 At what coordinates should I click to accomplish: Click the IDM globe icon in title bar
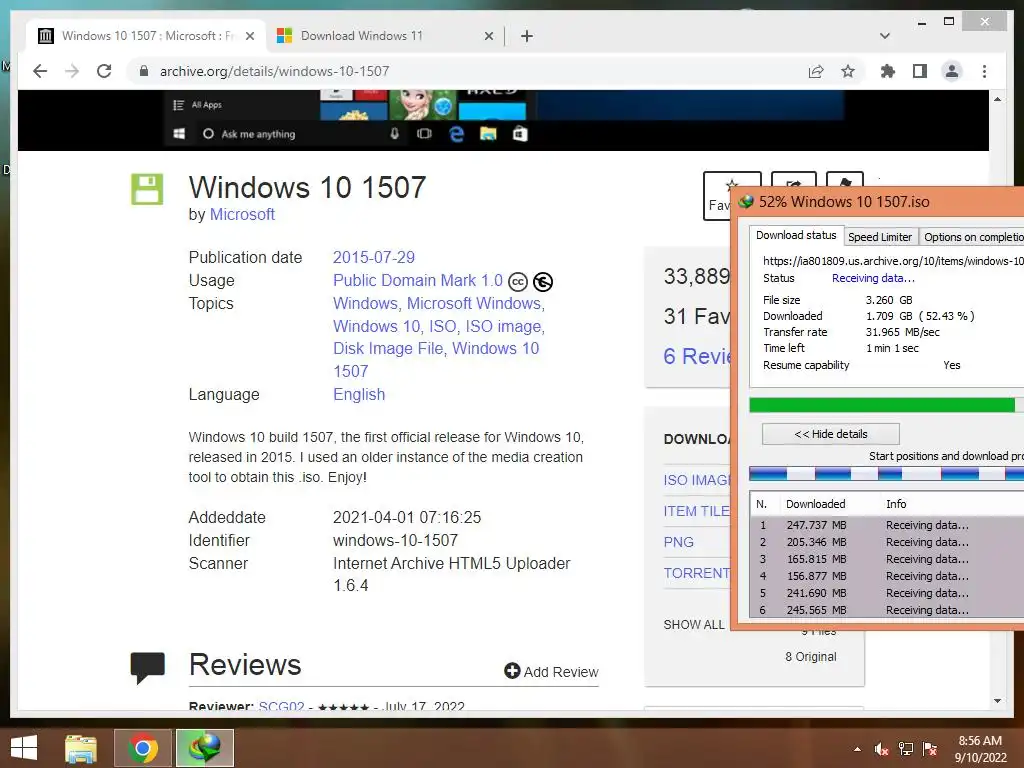[x=746, y=202]
